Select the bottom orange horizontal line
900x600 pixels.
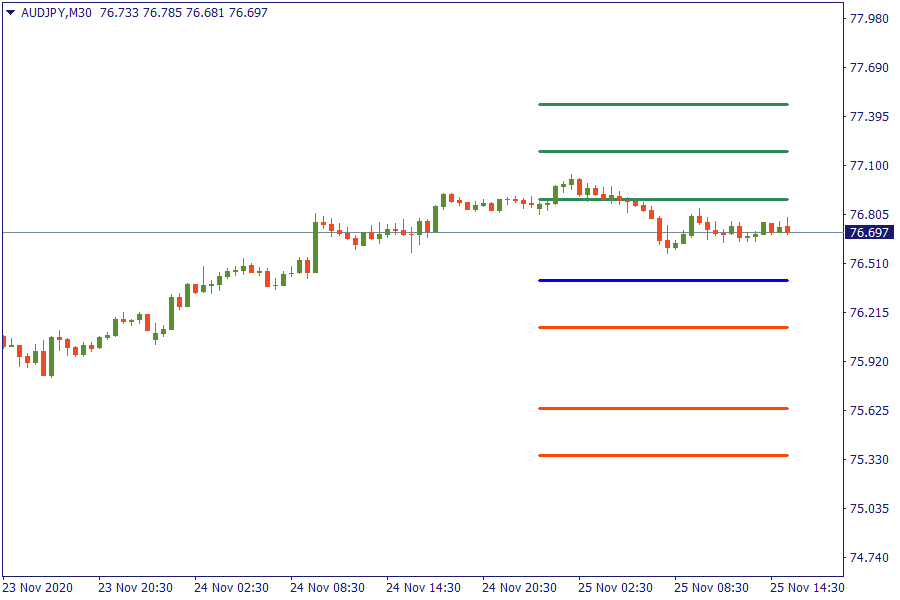663,455
